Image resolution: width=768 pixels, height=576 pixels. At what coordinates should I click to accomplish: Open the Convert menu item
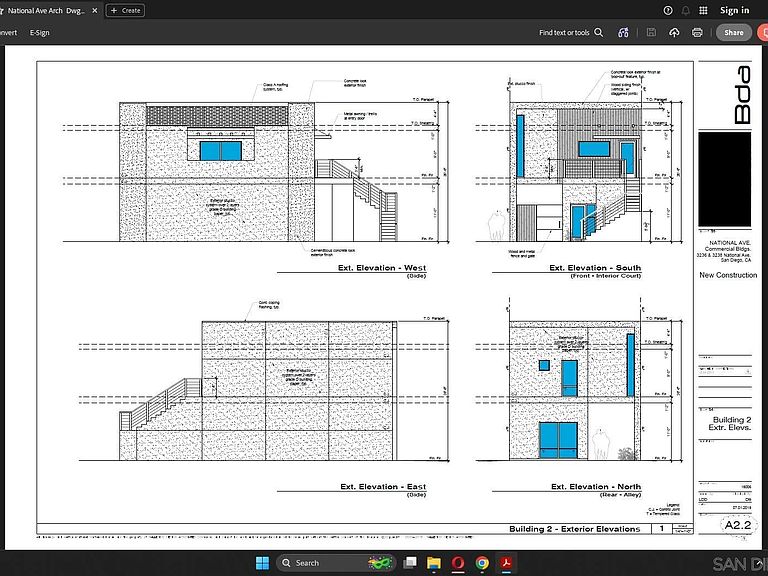click(x=8, y=33)
